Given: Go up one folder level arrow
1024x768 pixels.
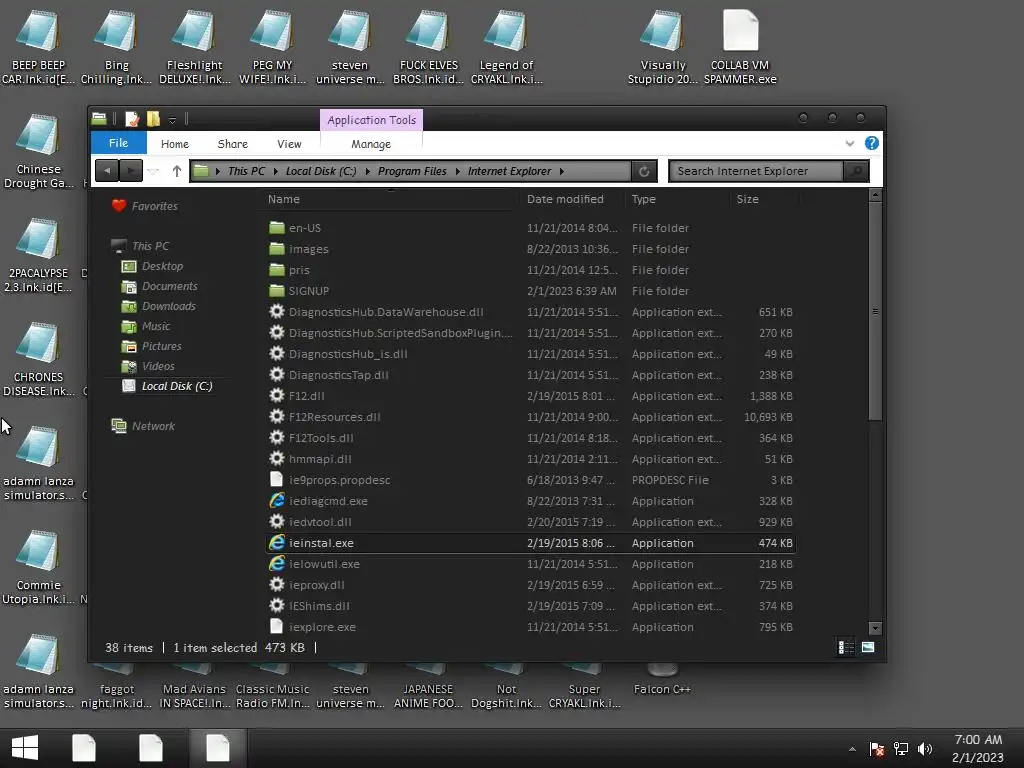Looking at the screenshot, I should (x=177, y=171).
